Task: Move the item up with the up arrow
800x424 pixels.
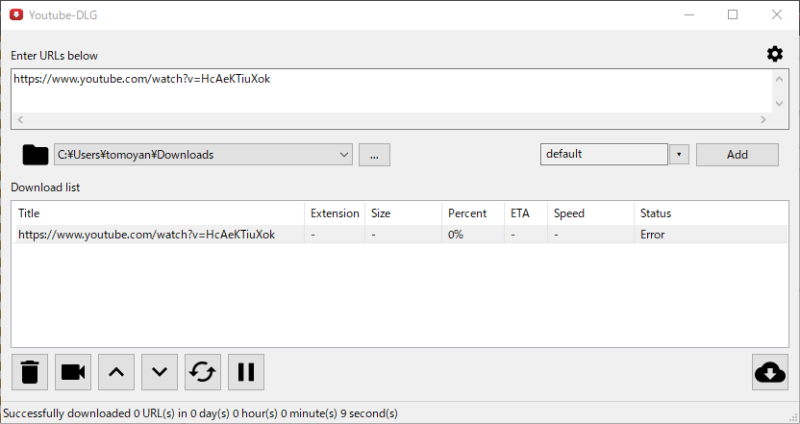Action: tap(116, 372)
